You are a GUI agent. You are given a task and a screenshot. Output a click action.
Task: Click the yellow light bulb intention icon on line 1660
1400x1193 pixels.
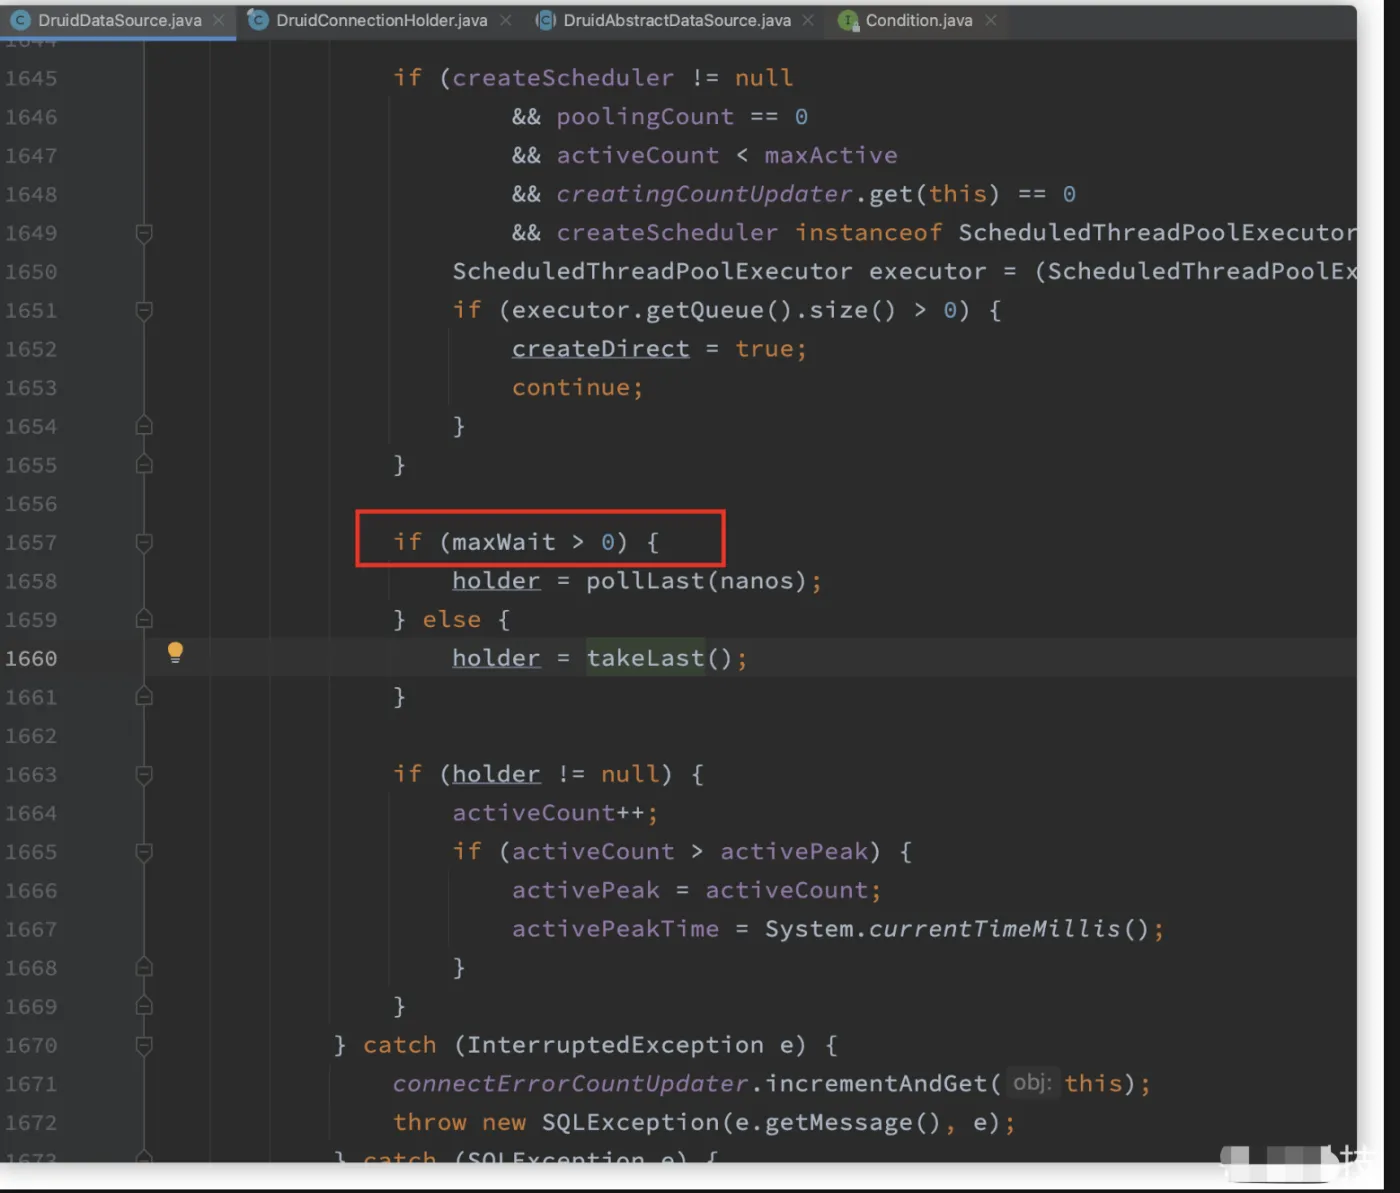pyautogui.click(x=175, y=653)
